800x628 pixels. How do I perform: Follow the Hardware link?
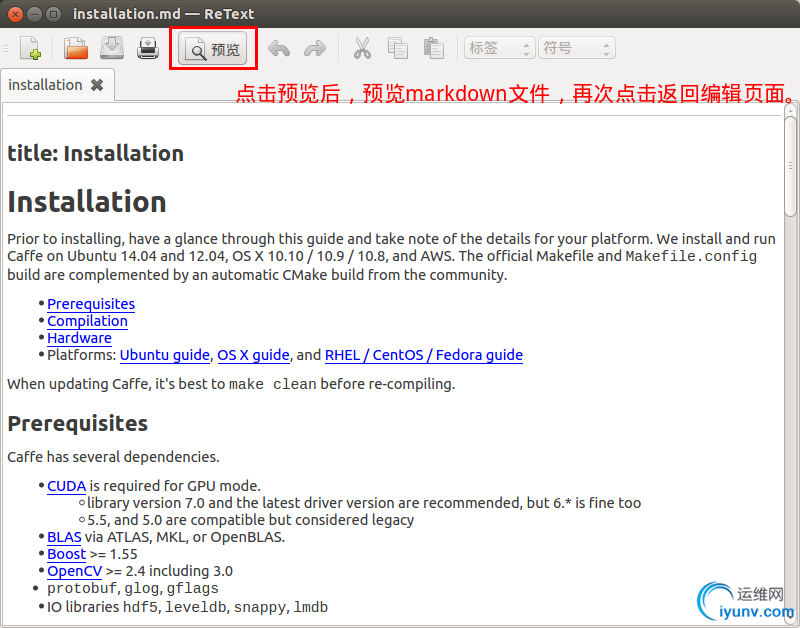(79, 338)
